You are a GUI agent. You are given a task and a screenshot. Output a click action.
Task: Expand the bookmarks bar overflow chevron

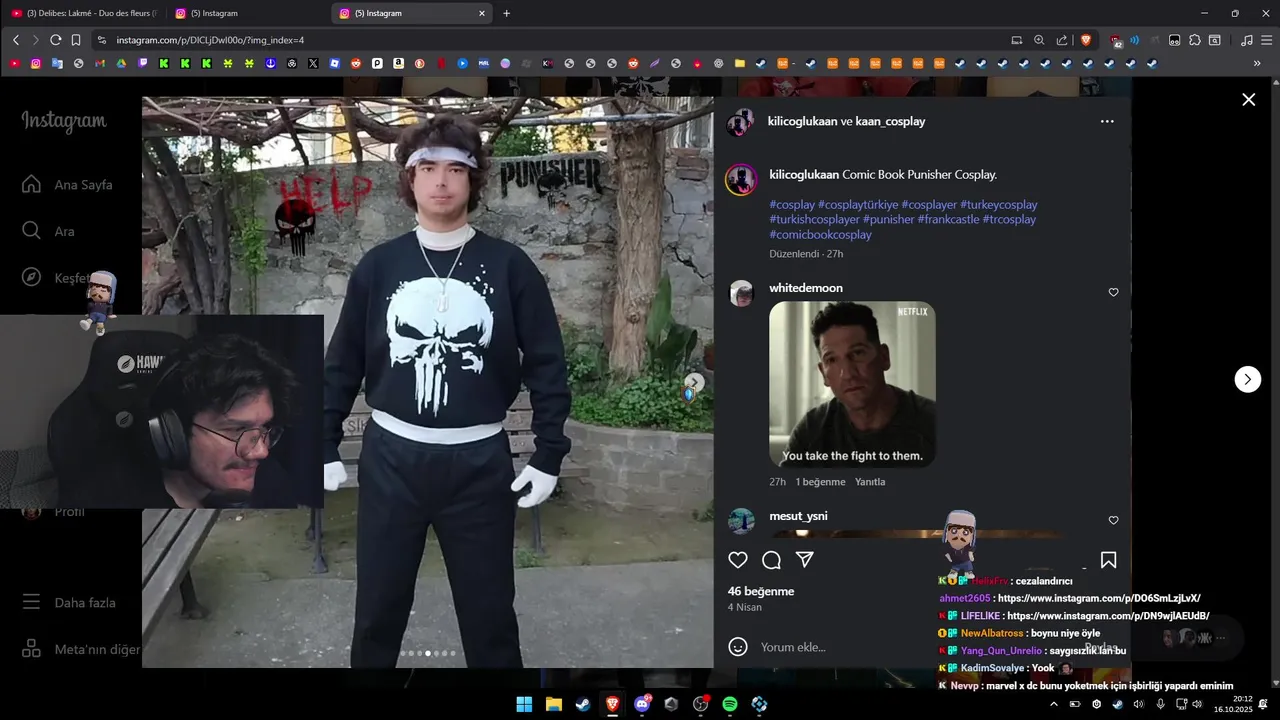pyautogui.click(x=1257, y=63)
